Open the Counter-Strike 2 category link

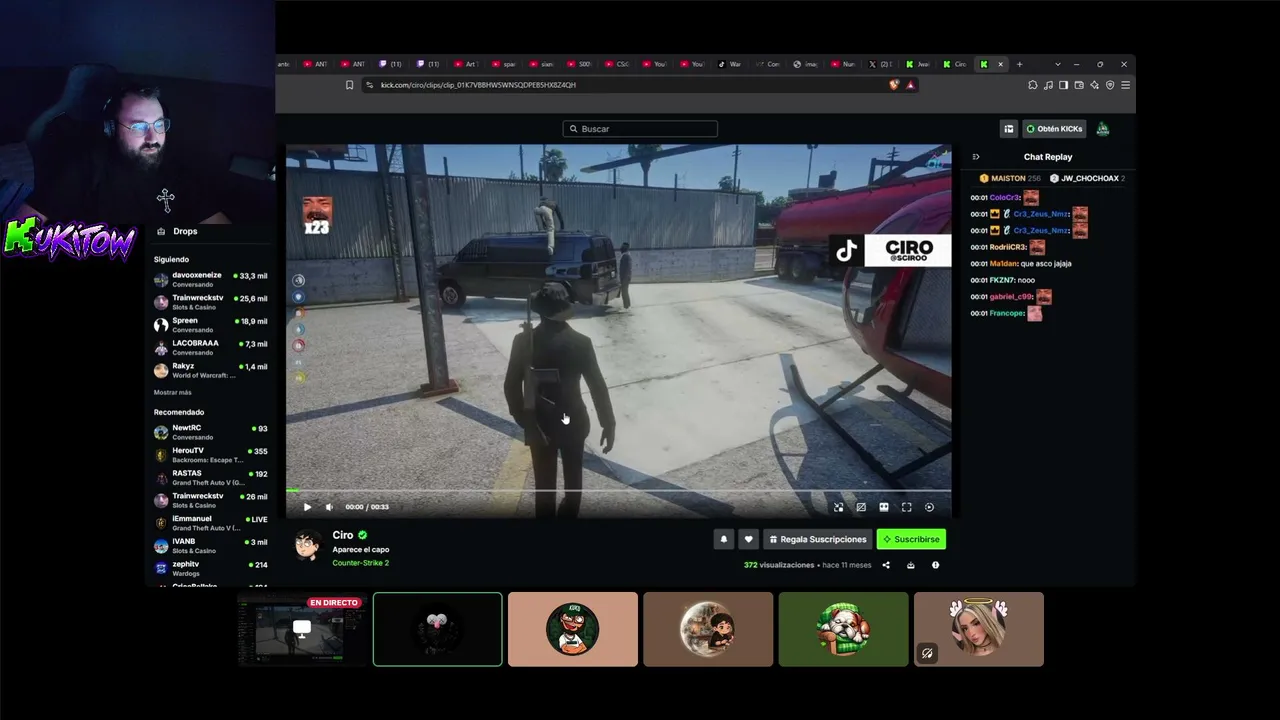[x=360, y=563]
